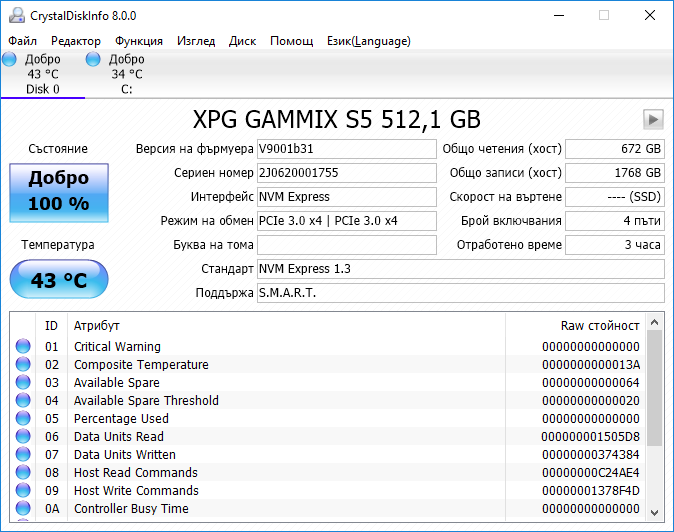This screenshot has height=532, width=674.
Task: Click status orb for Percentage Used row
Action: click(23, 418)
